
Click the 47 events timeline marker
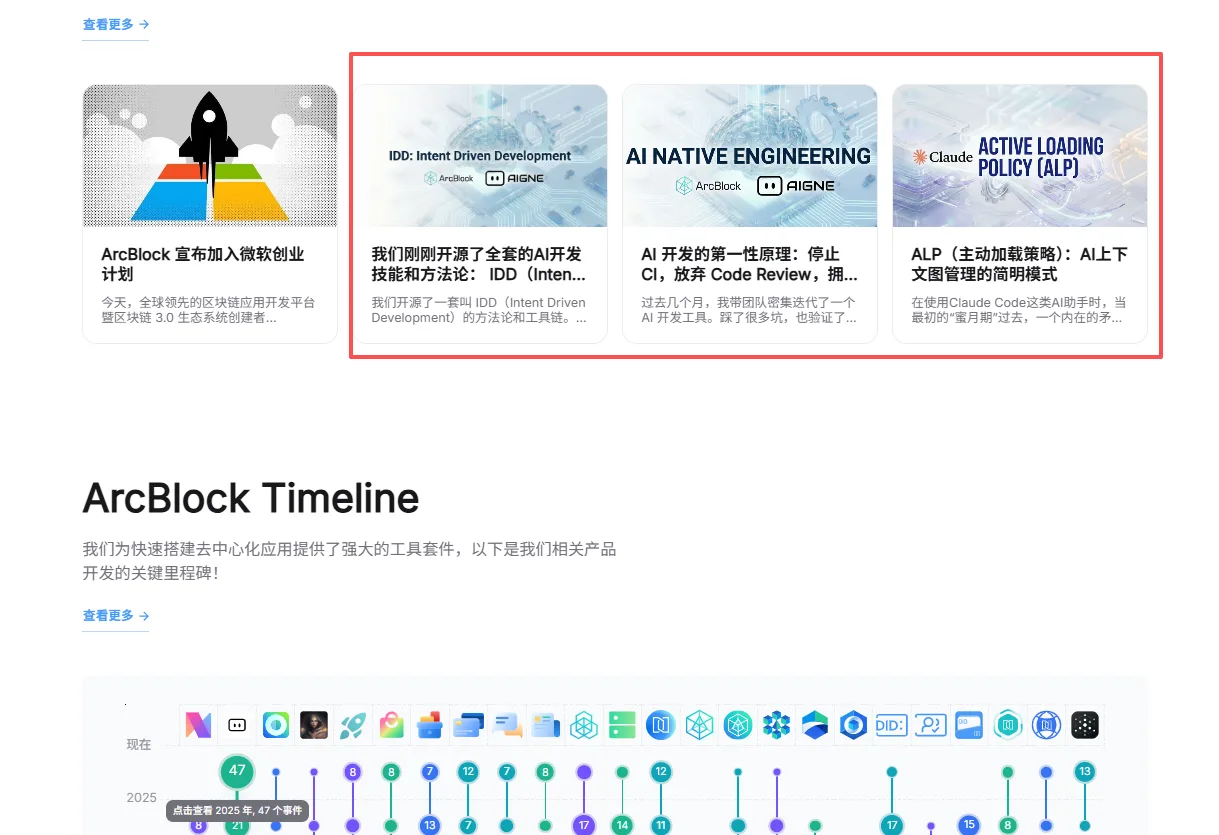coord(237,771)
